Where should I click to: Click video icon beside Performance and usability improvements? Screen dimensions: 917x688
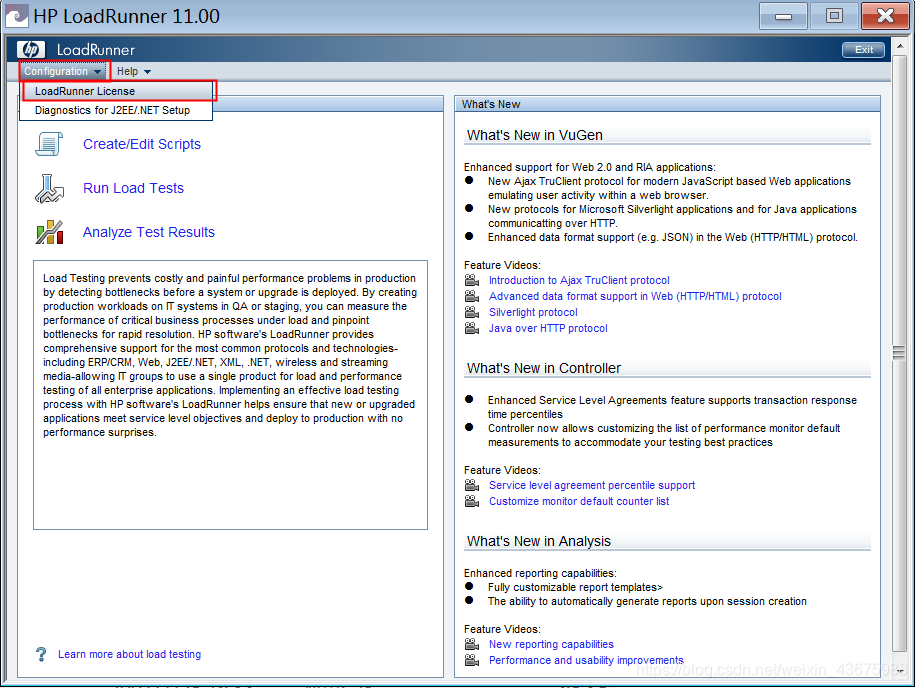472,660
